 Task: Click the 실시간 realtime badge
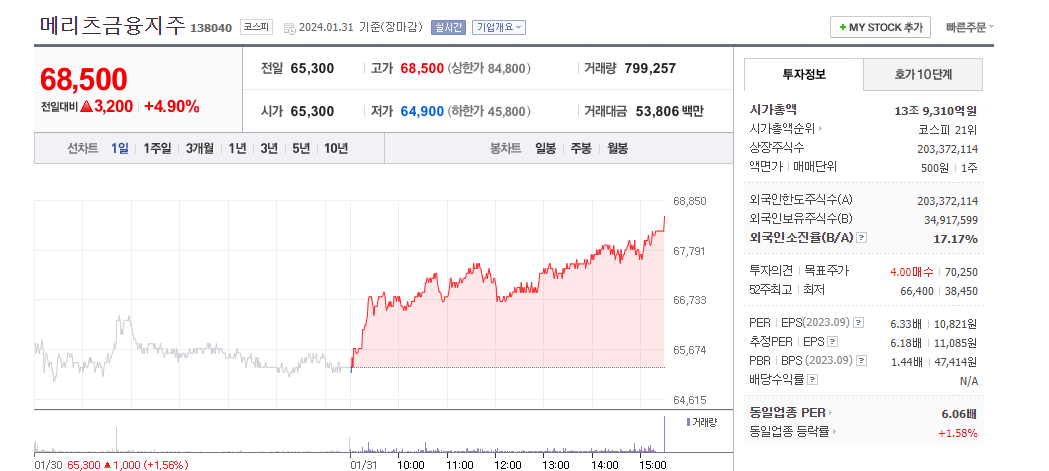[448, 27]
